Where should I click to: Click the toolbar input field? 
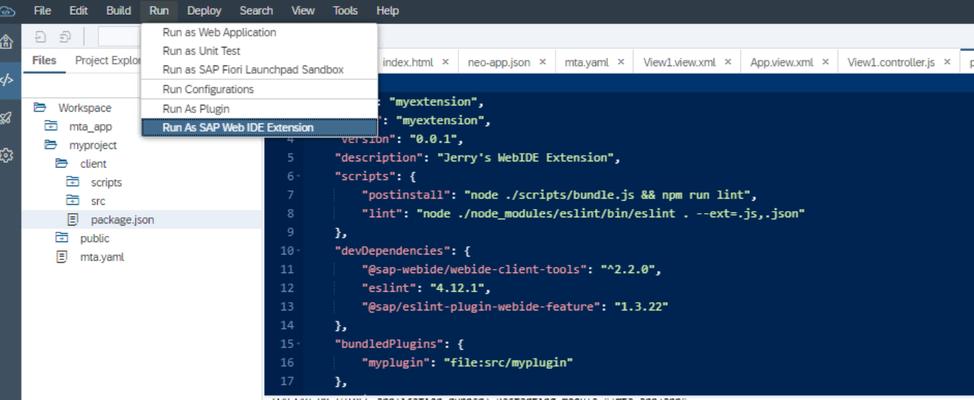tap(119, 37)
